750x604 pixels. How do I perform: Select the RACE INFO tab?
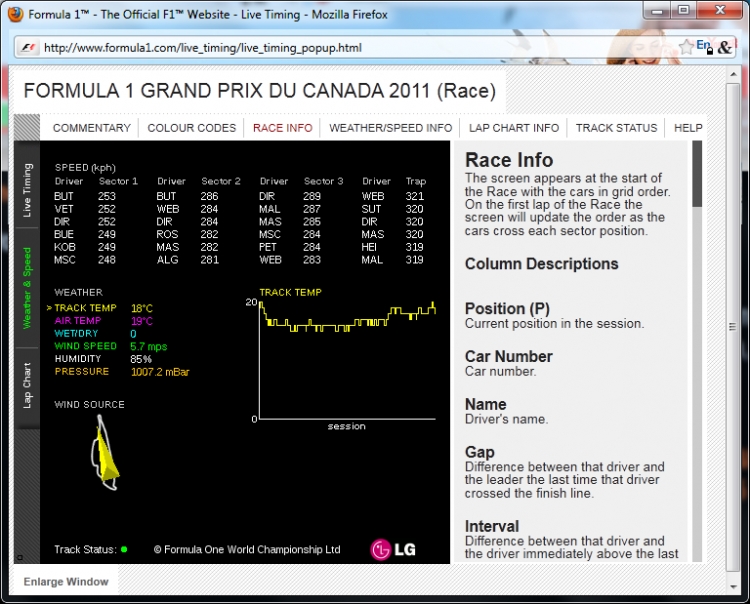tap(283, 128)
